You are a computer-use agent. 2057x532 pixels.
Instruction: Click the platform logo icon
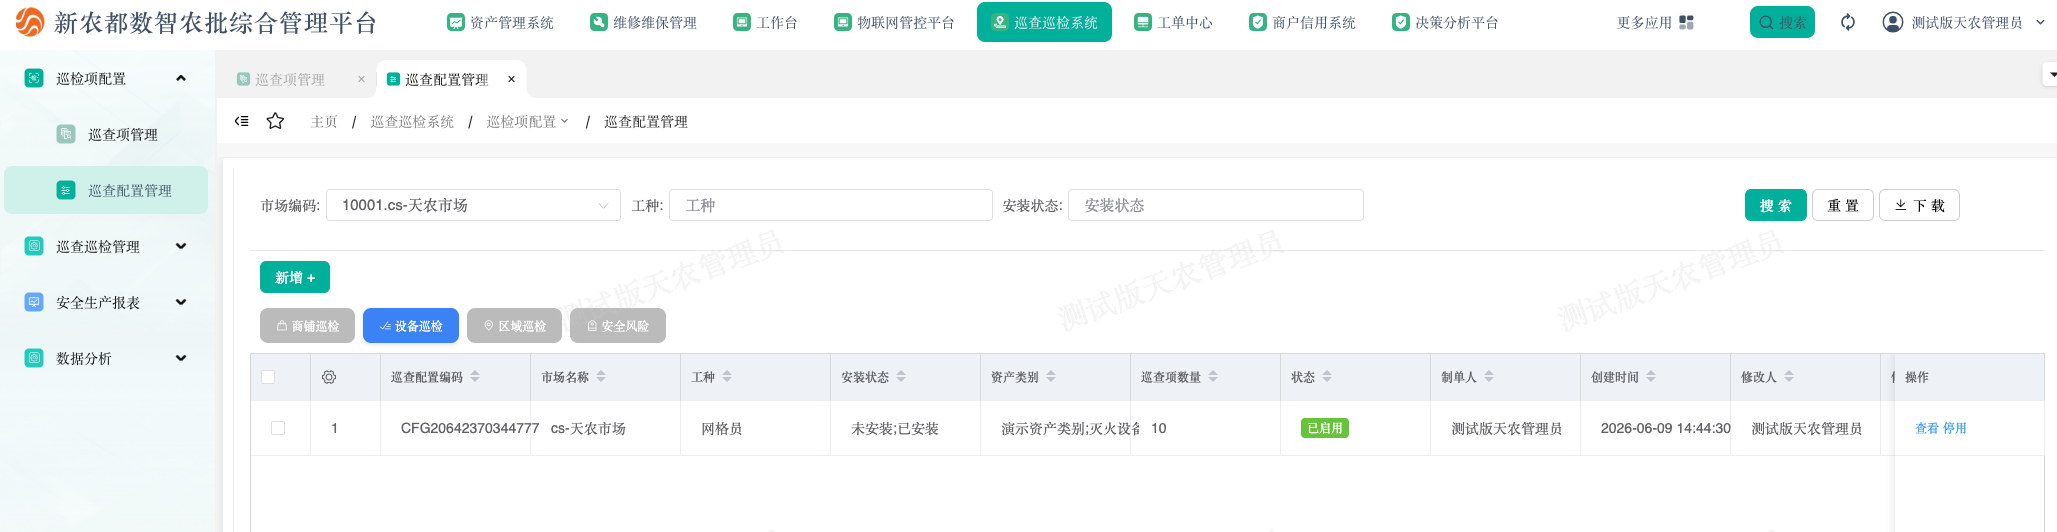30,22
